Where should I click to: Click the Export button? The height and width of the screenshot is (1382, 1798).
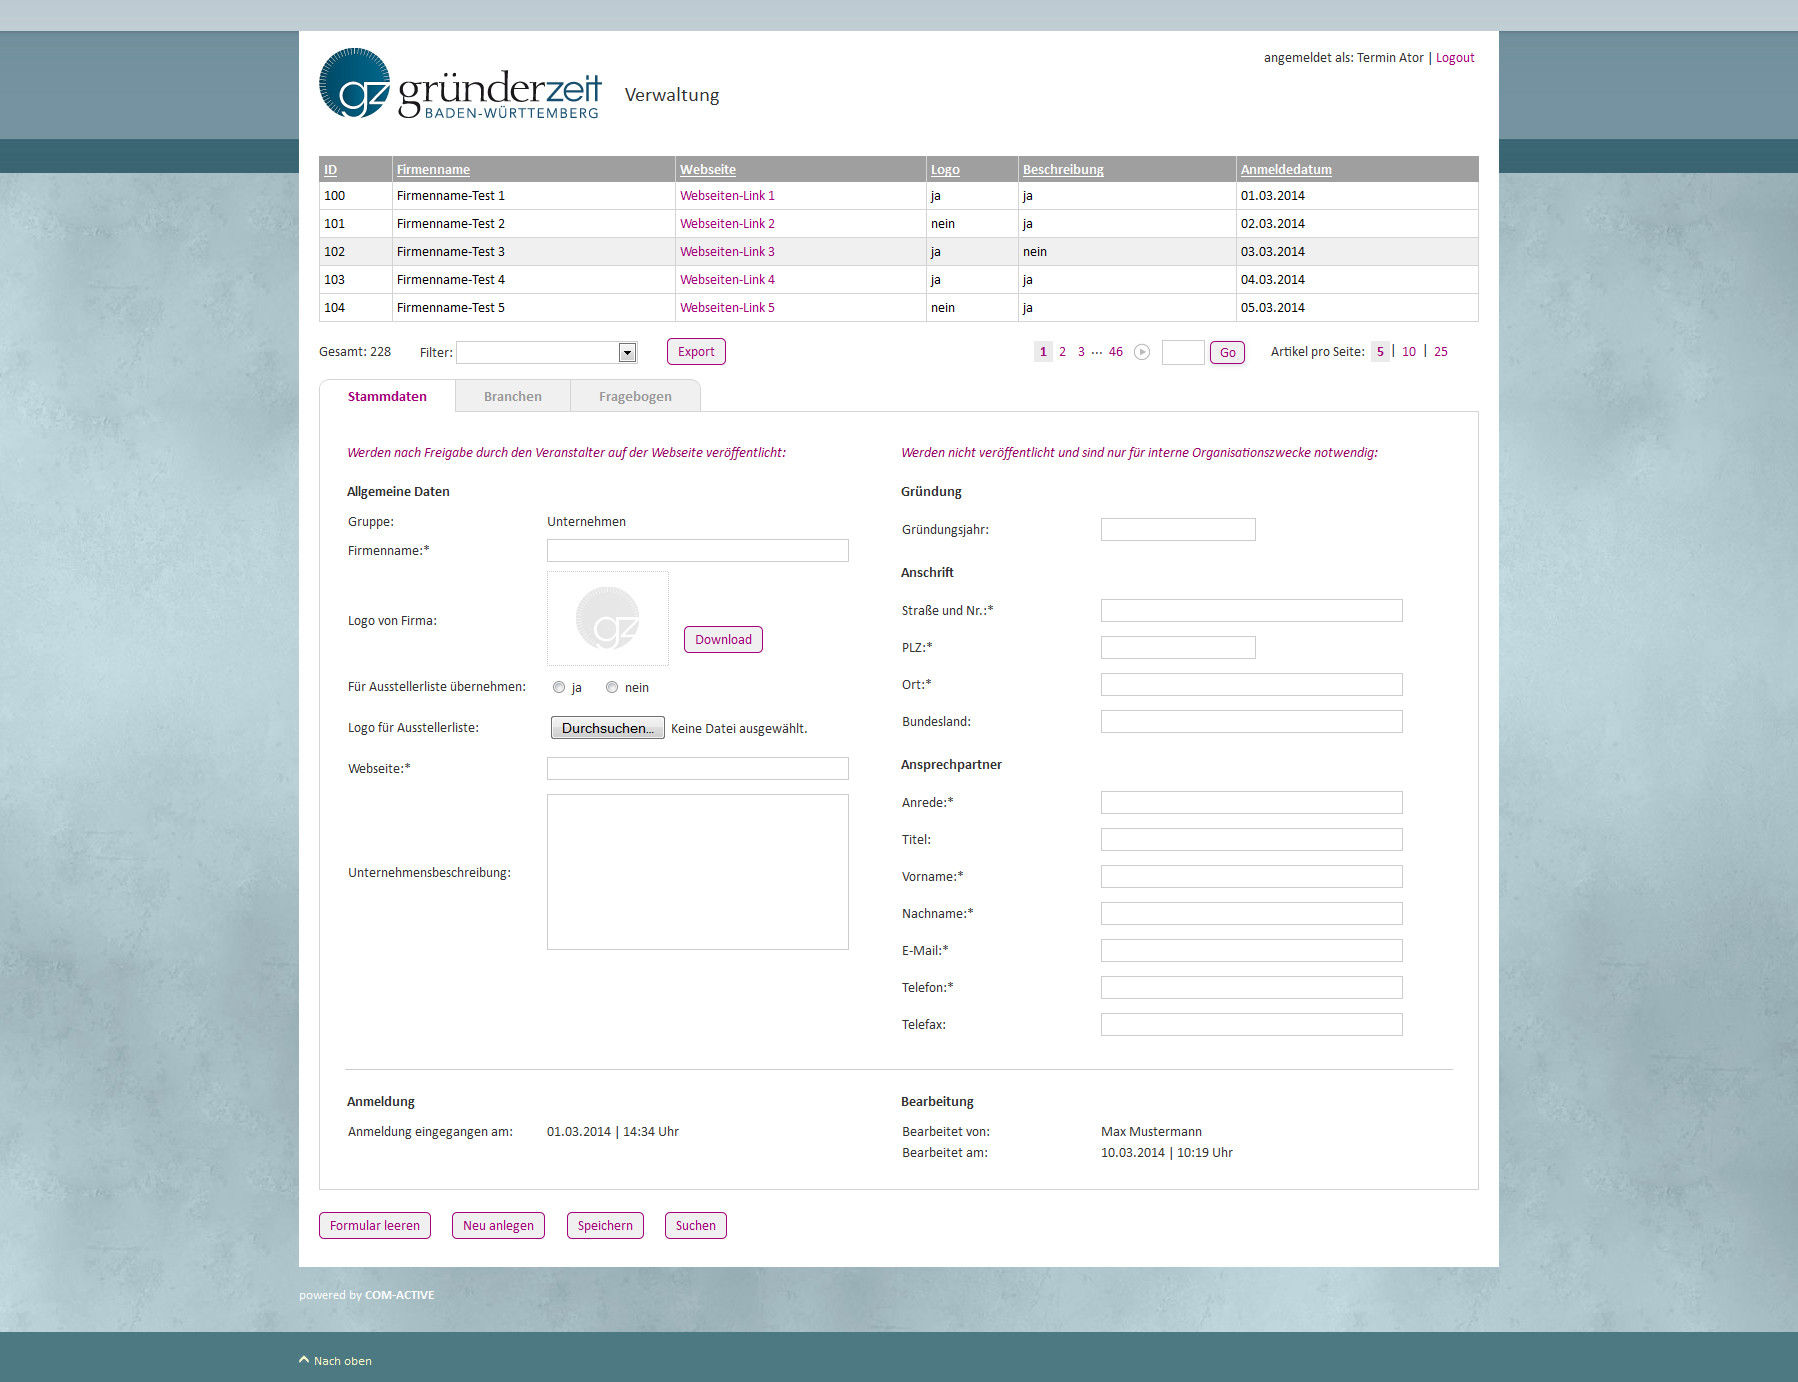pos(696,352)
